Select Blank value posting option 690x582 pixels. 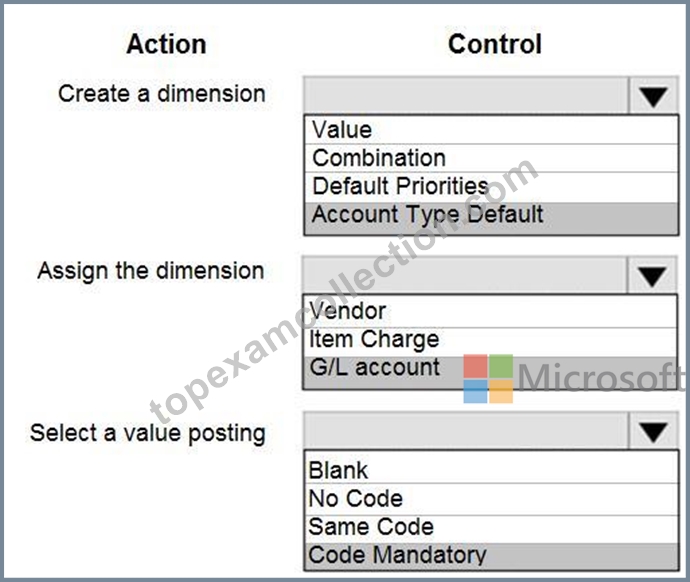[x=491, y=469]
